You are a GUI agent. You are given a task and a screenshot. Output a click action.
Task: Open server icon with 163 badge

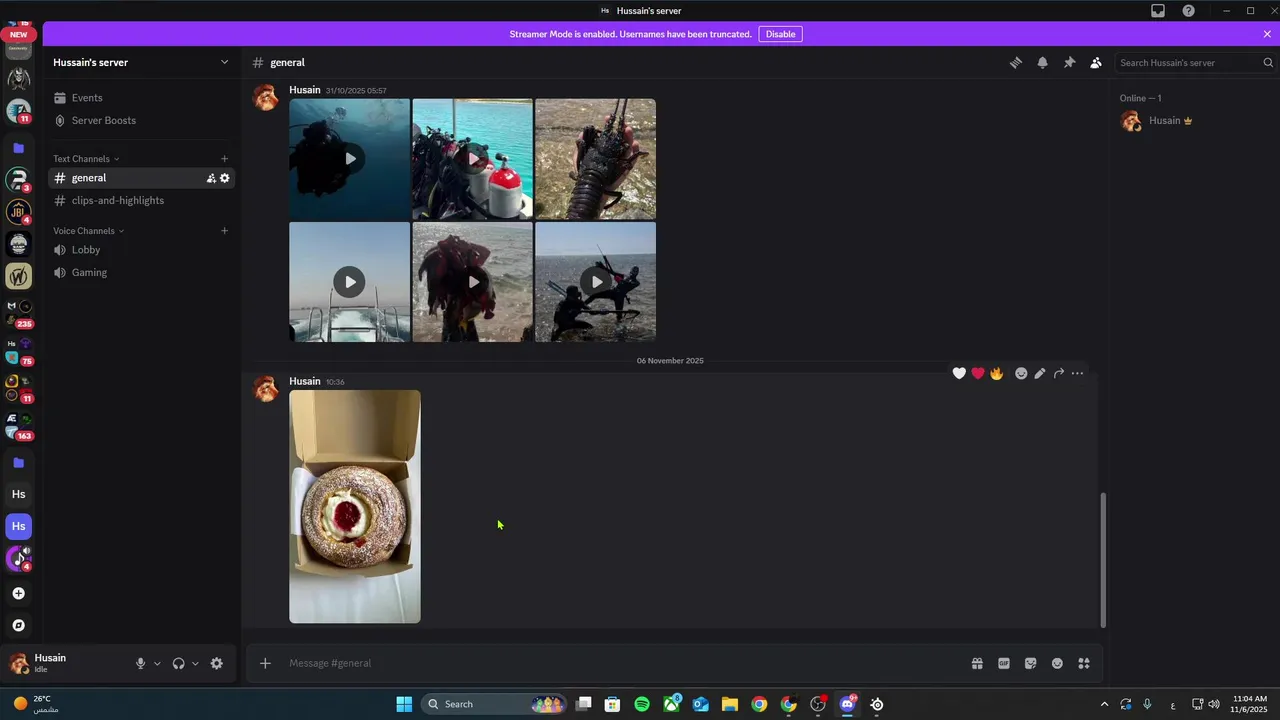(x=18, y=426)
